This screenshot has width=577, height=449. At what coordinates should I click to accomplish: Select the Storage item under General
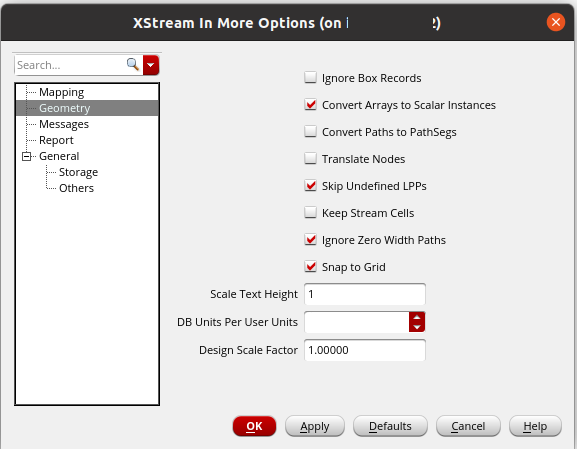pyautogui.click(x=78, y=172)
